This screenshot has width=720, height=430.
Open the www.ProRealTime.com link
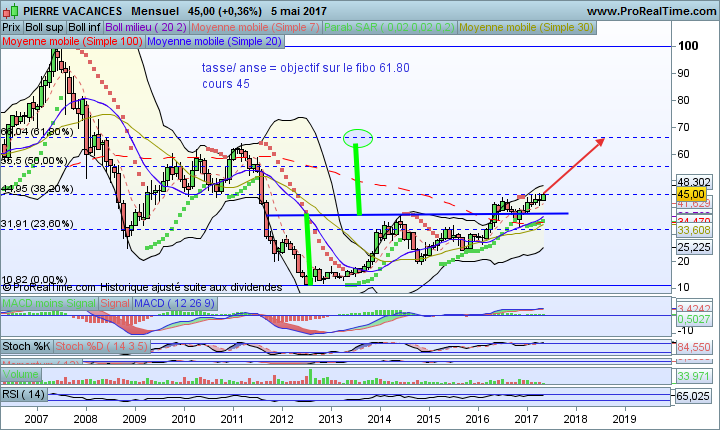(652, 11)
